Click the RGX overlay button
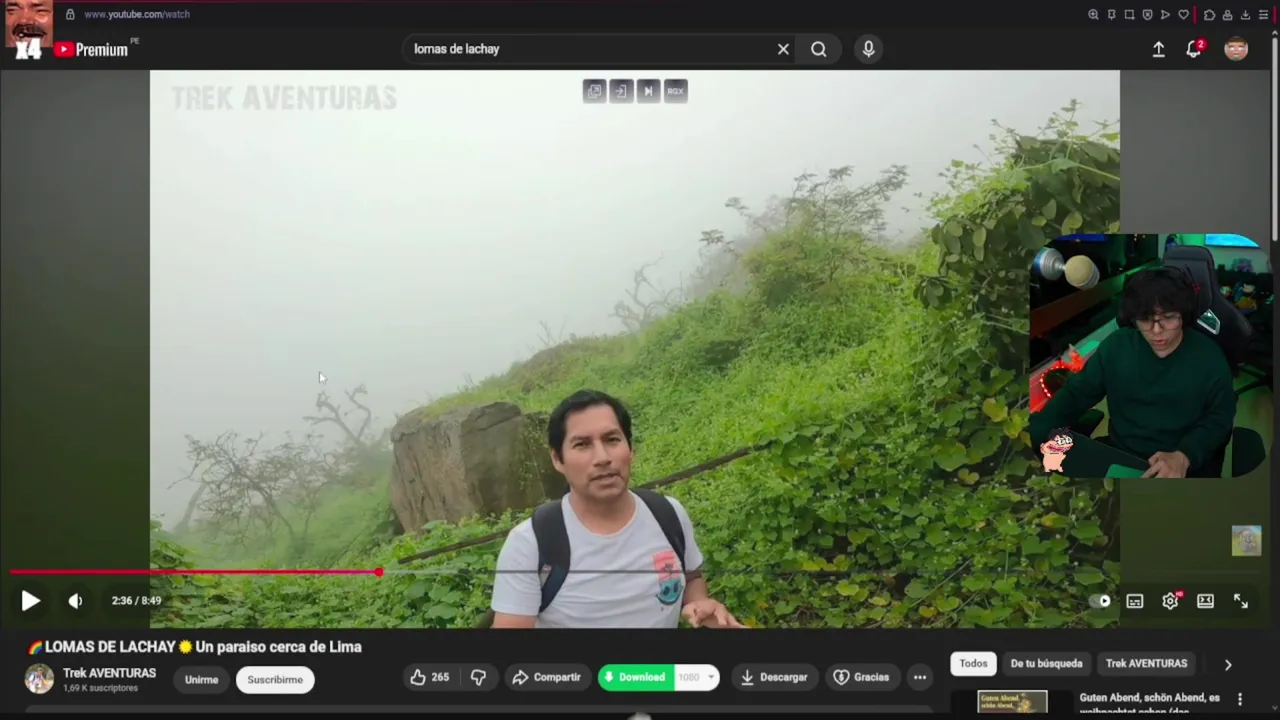Screen dimensions: 1280x720 (x=675, y=91)
